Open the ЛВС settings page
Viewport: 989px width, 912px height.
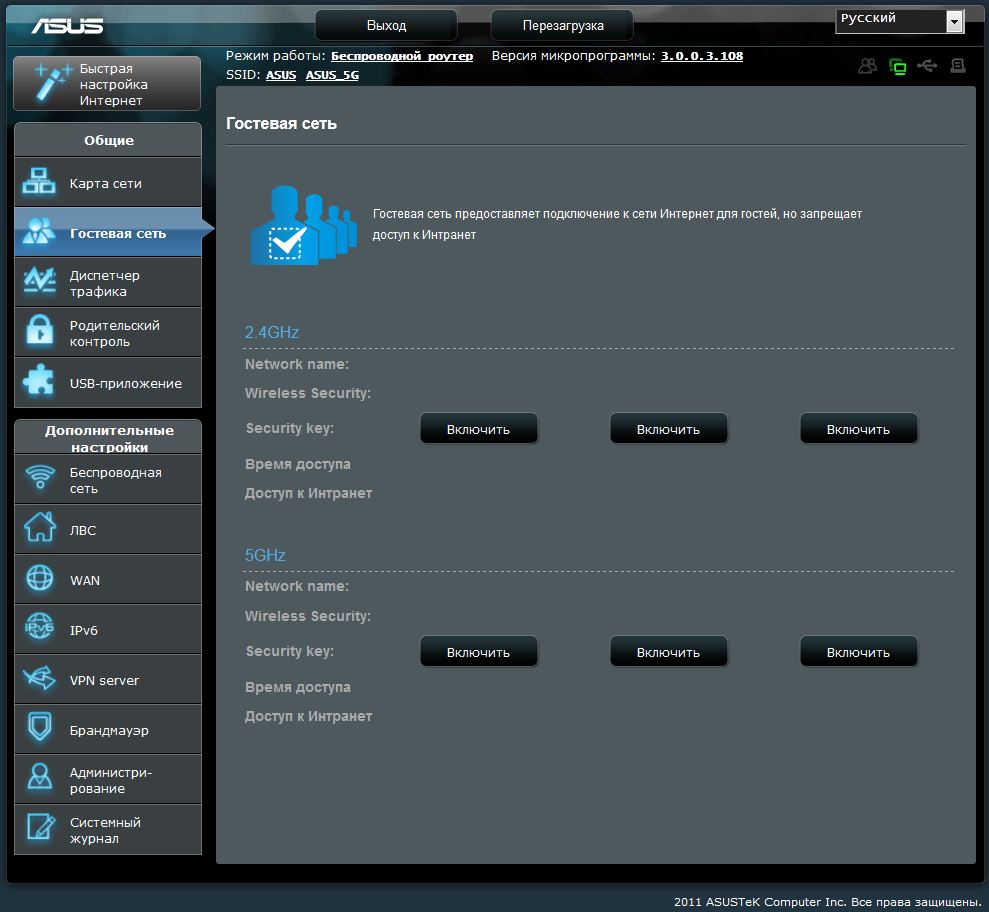(x=108, y=529)
